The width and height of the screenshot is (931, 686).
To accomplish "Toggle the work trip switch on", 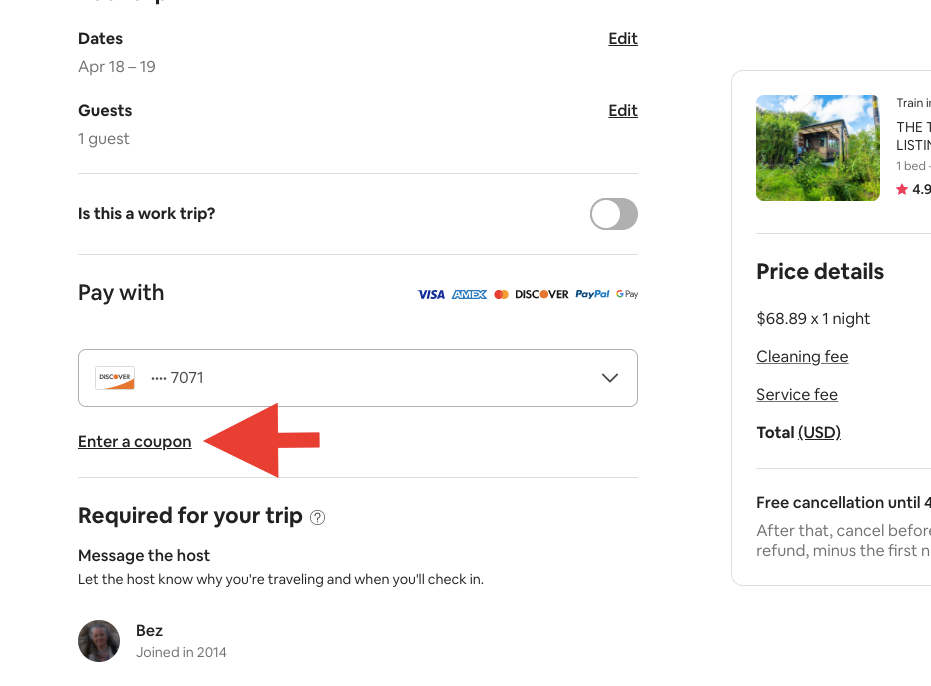I will [x=613, y=214].
